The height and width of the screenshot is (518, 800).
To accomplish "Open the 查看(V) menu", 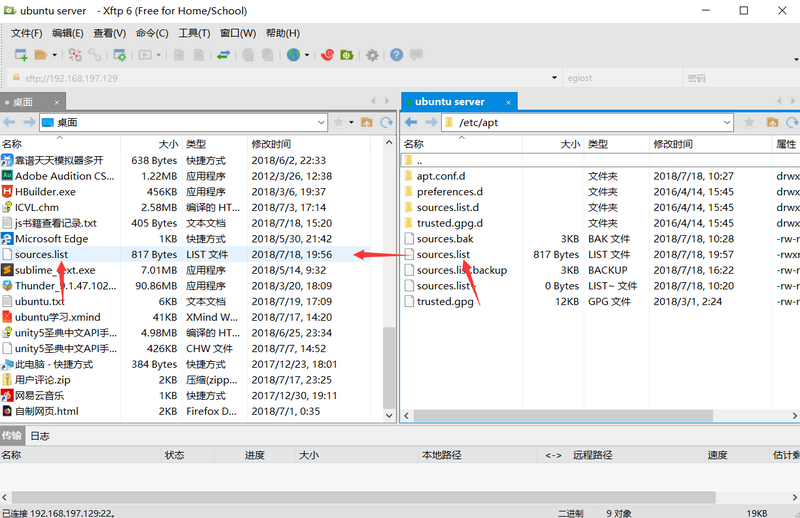I will (x=110, y=33).
